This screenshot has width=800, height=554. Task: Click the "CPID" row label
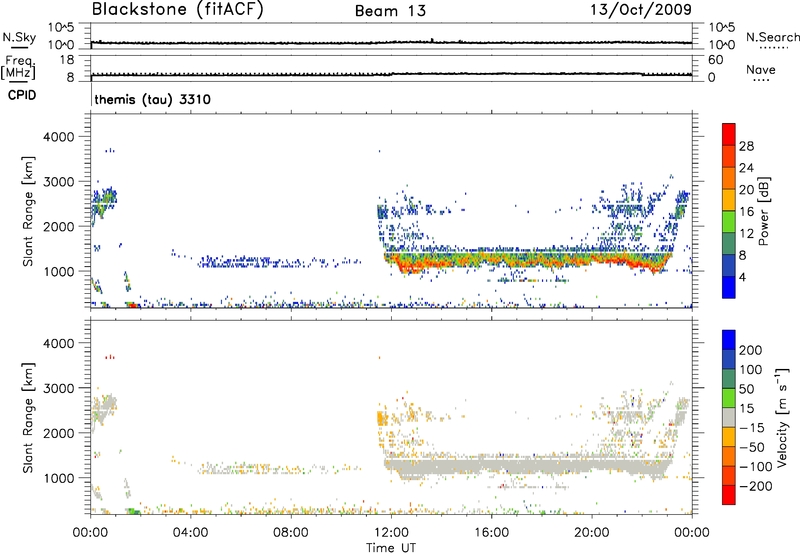22,95
